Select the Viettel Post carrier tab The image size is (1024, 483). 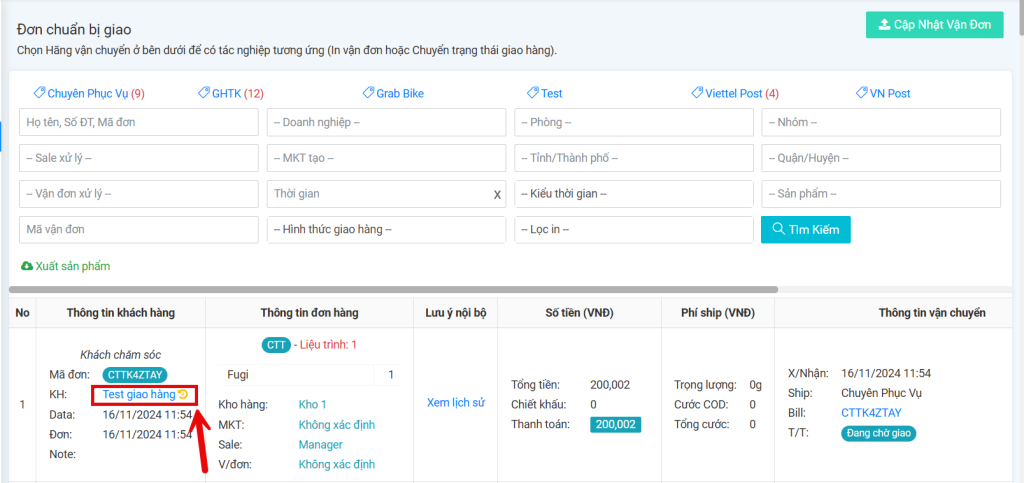tap(734, 93)
